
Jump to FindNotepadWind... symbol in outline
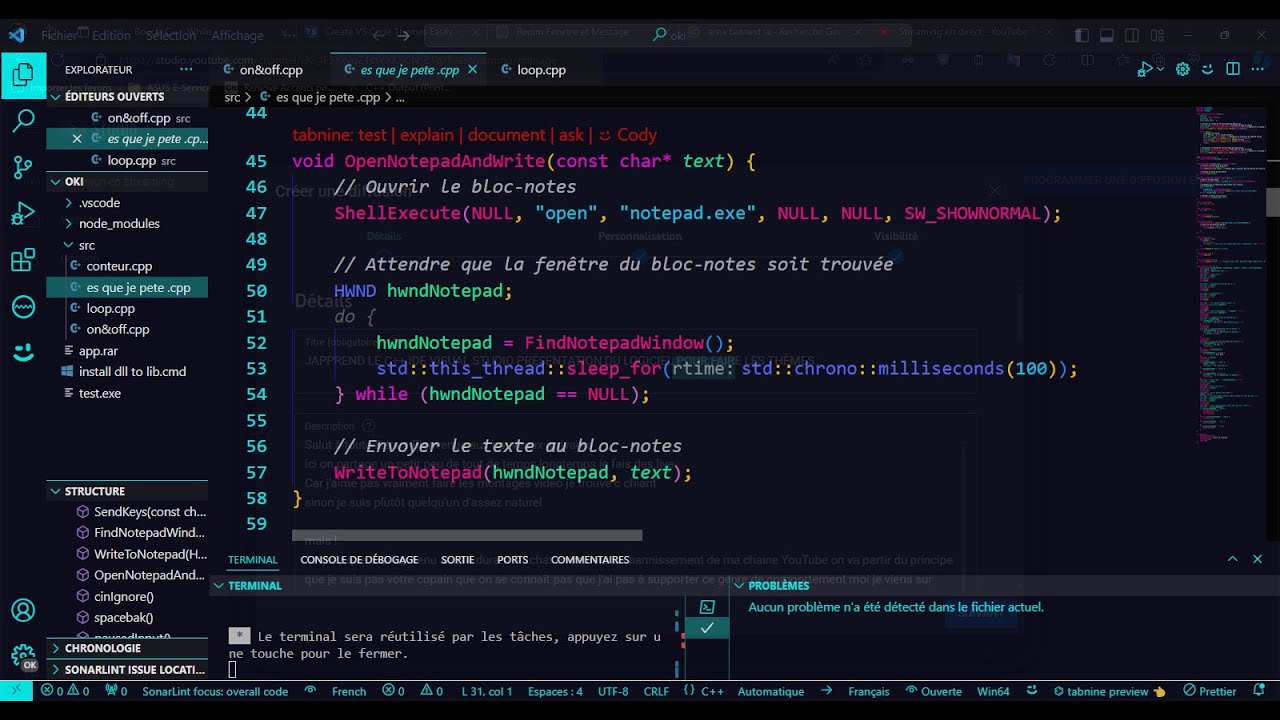pyautogui.click(x=140, y=533)
